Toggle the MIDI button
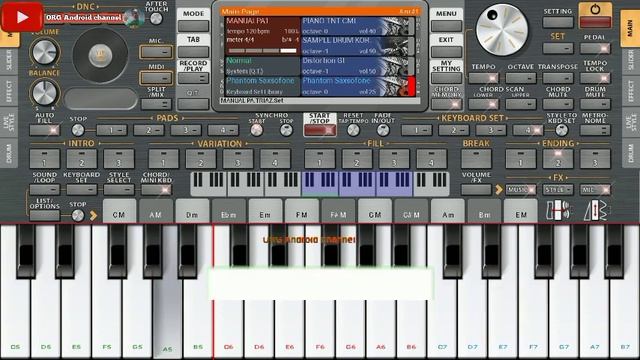The width and height of the screenshot is (640, 360). pos(156,78)
